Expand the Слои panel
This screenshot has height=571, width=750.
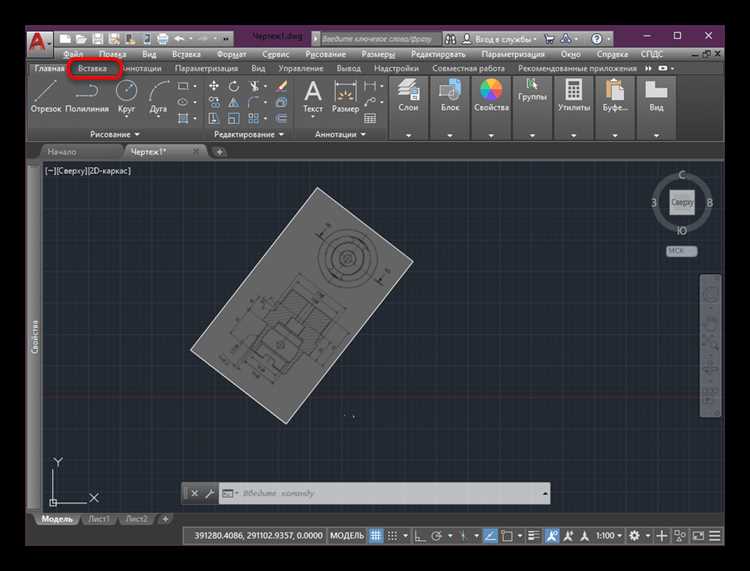click(x=408, y=135)
